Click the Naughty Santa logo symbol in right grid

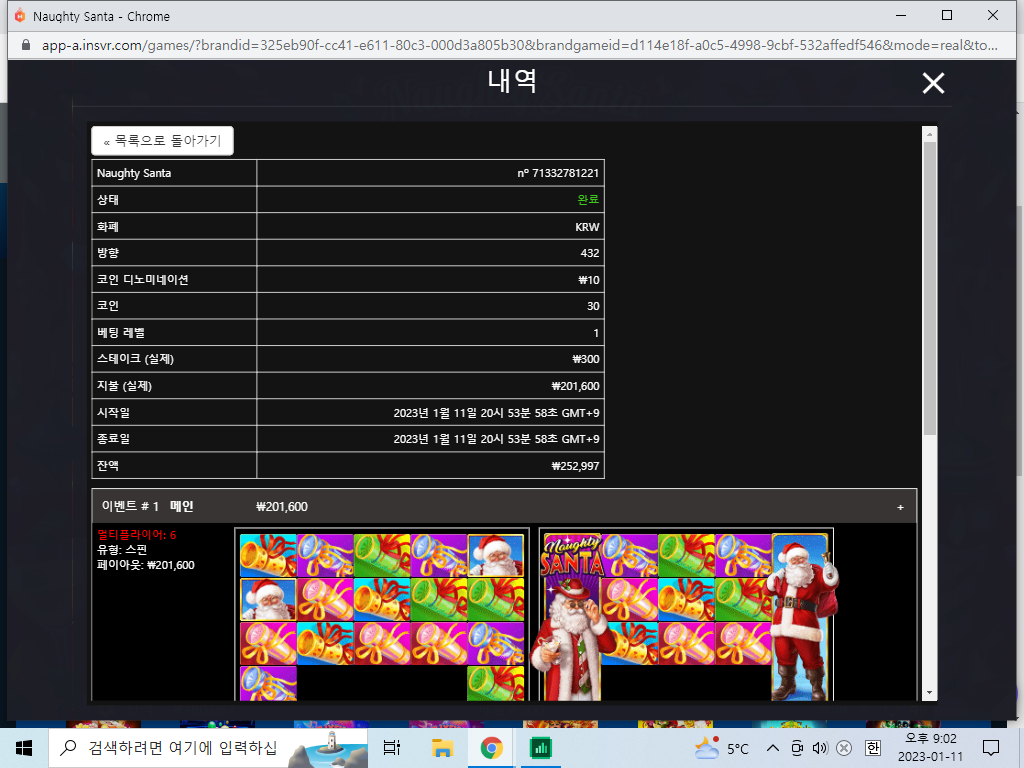tap(572, 556)
